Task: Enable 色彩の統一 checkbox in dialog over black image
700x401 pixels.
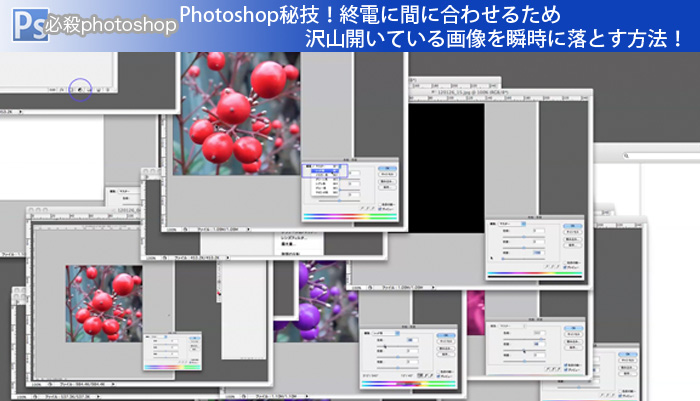Action: tap(565, 263)
